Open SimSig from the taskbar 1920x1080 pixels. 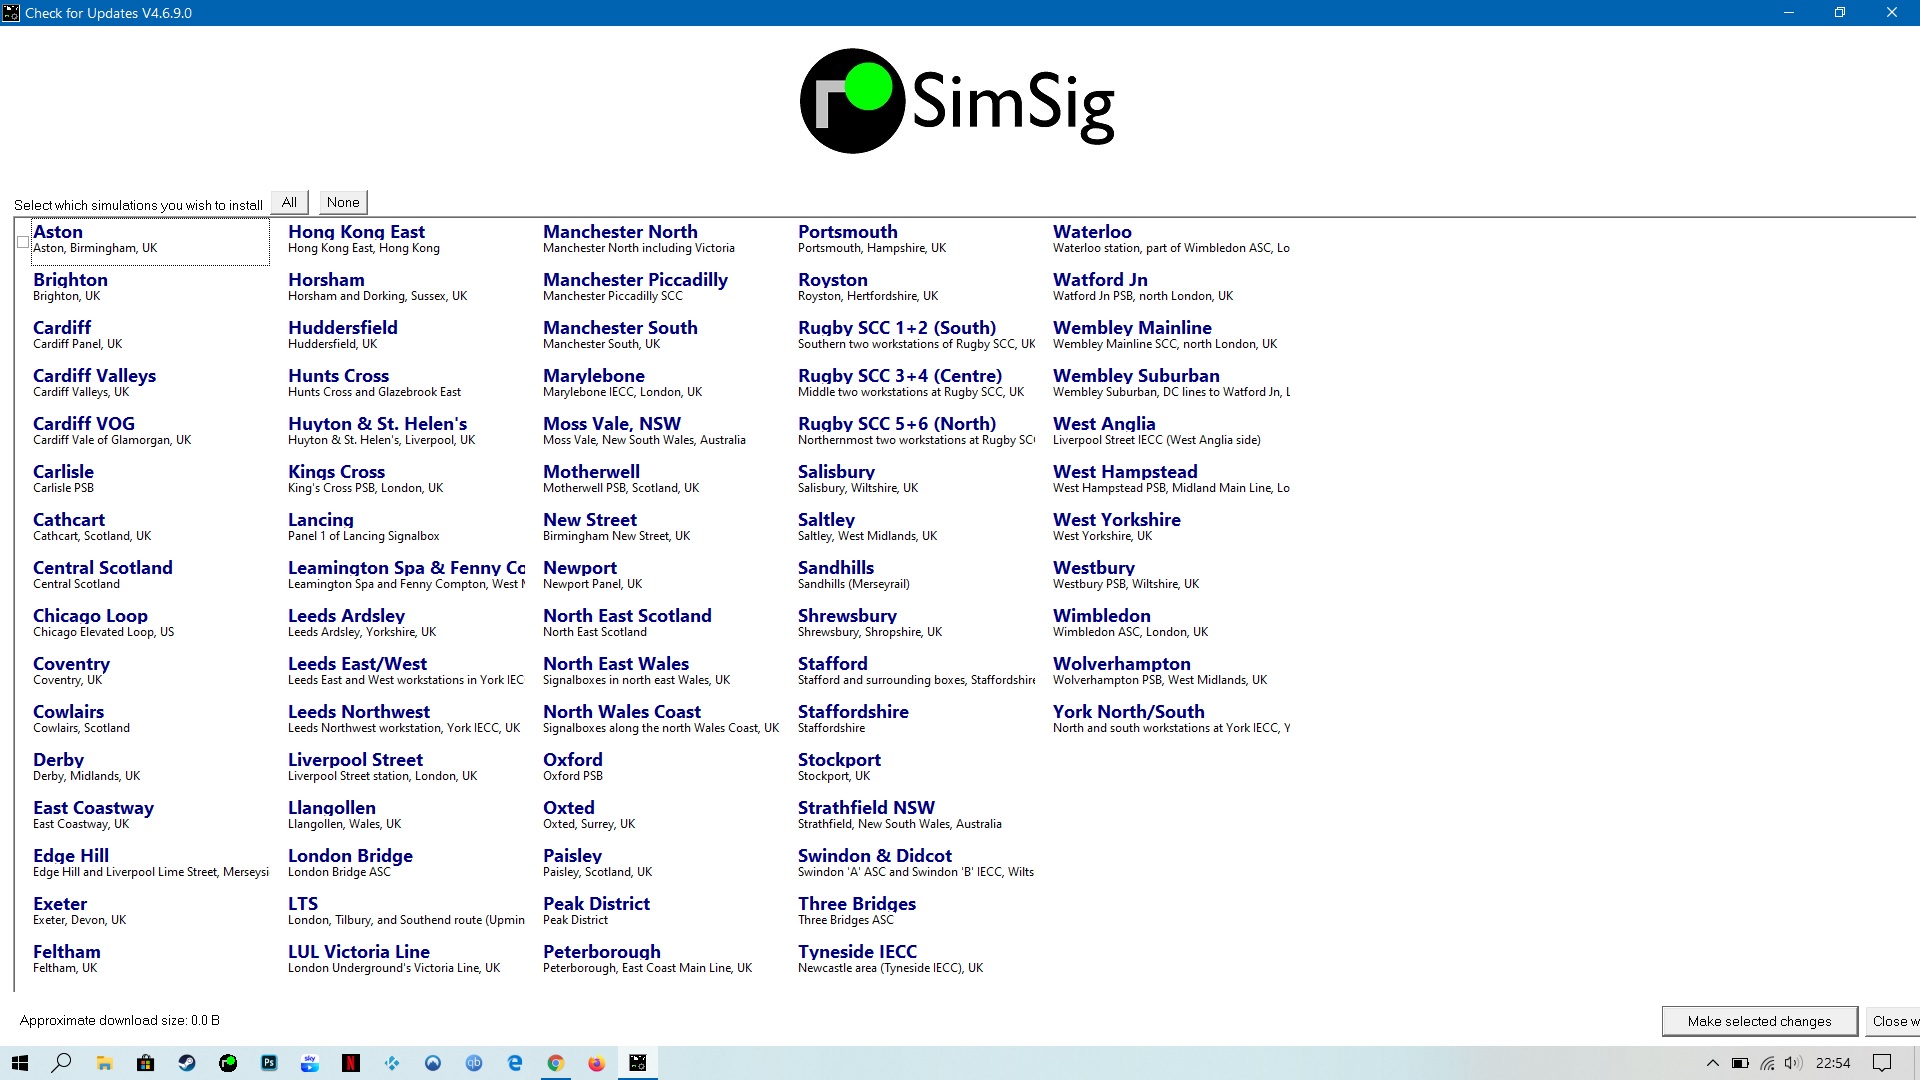pyautogui.click(x=229, y=1063)
